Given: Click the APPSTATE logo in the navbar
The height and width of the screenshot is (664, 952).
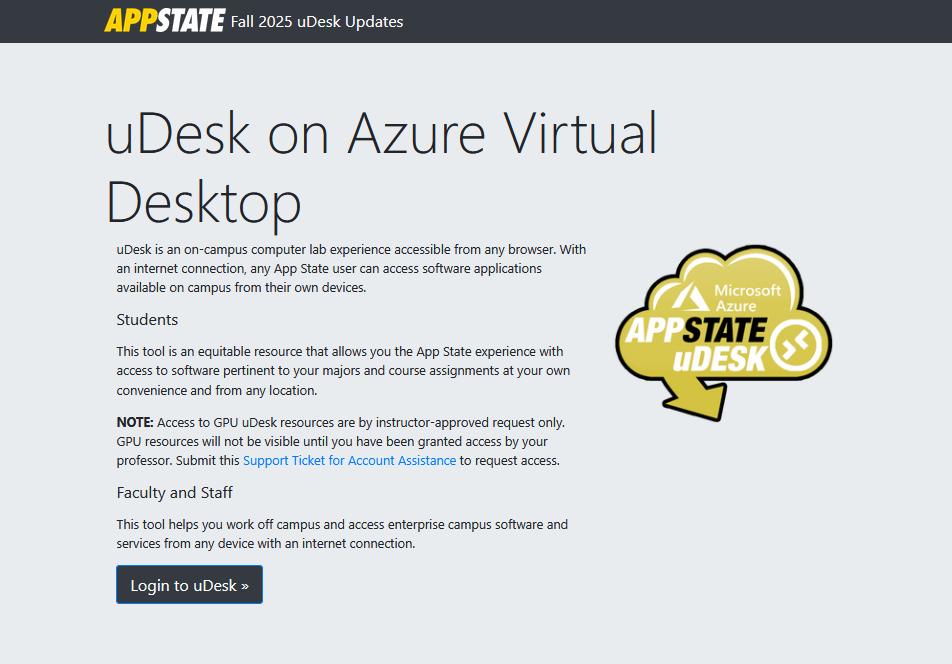Looking at the screenshot, I should pos(165,21).
